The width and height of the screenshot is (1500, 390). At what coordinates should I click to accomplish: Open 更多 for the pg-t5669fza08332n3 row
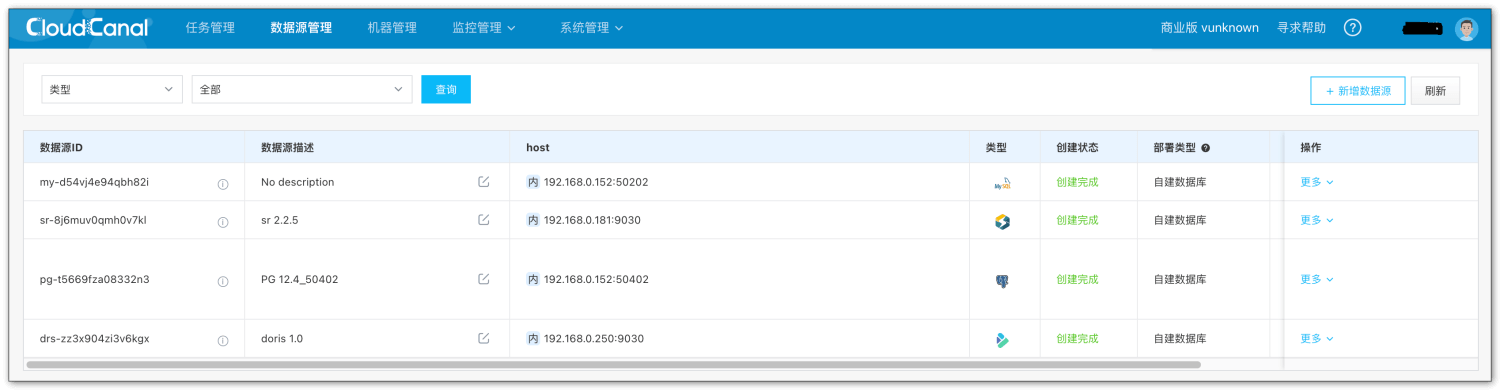point(1317,279)
